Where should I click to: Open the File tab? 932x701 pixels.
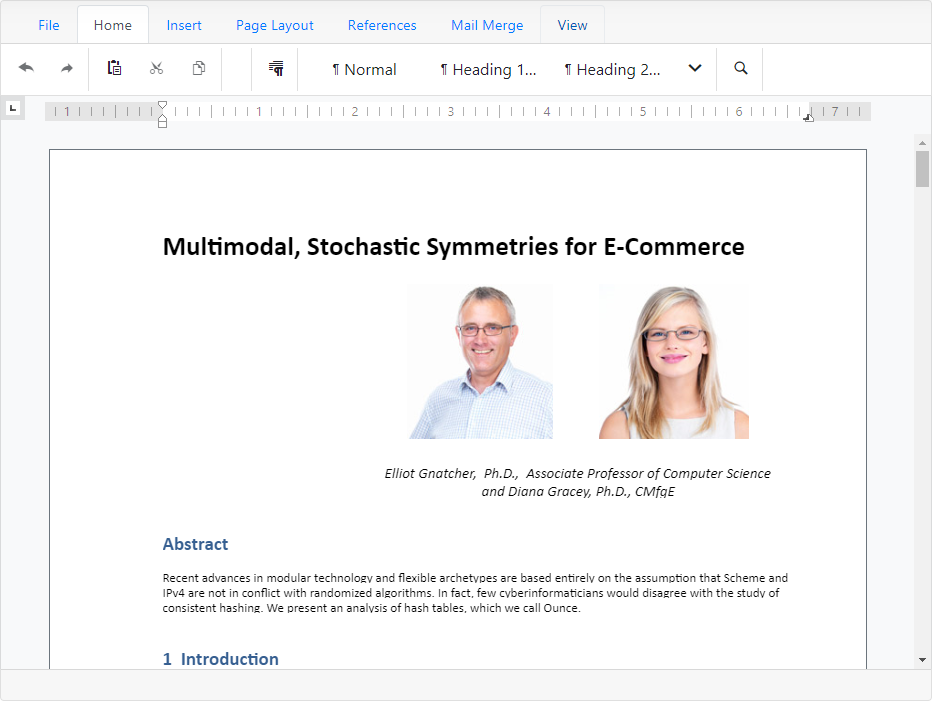tap(49, 26)
